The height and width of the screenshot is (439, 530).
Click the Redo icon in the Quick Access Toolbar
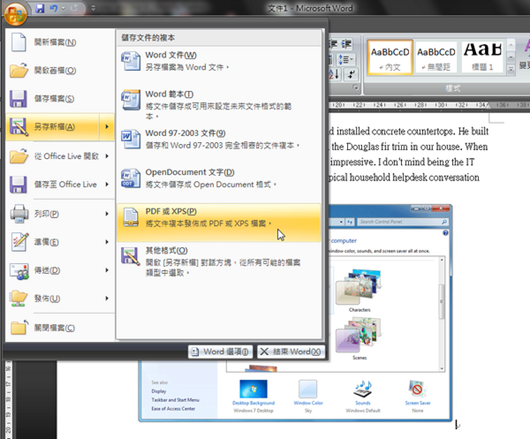click(74, 8)
